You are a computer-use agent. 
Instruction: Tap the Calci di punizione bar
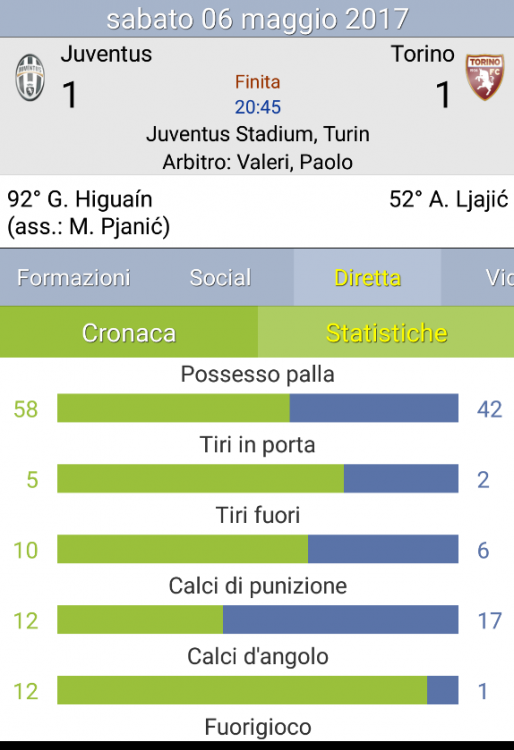tap(258, 619)
